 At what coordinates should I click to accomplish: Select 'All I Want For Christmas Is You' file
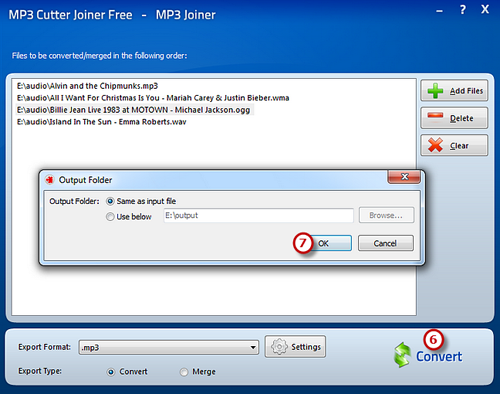153,98
